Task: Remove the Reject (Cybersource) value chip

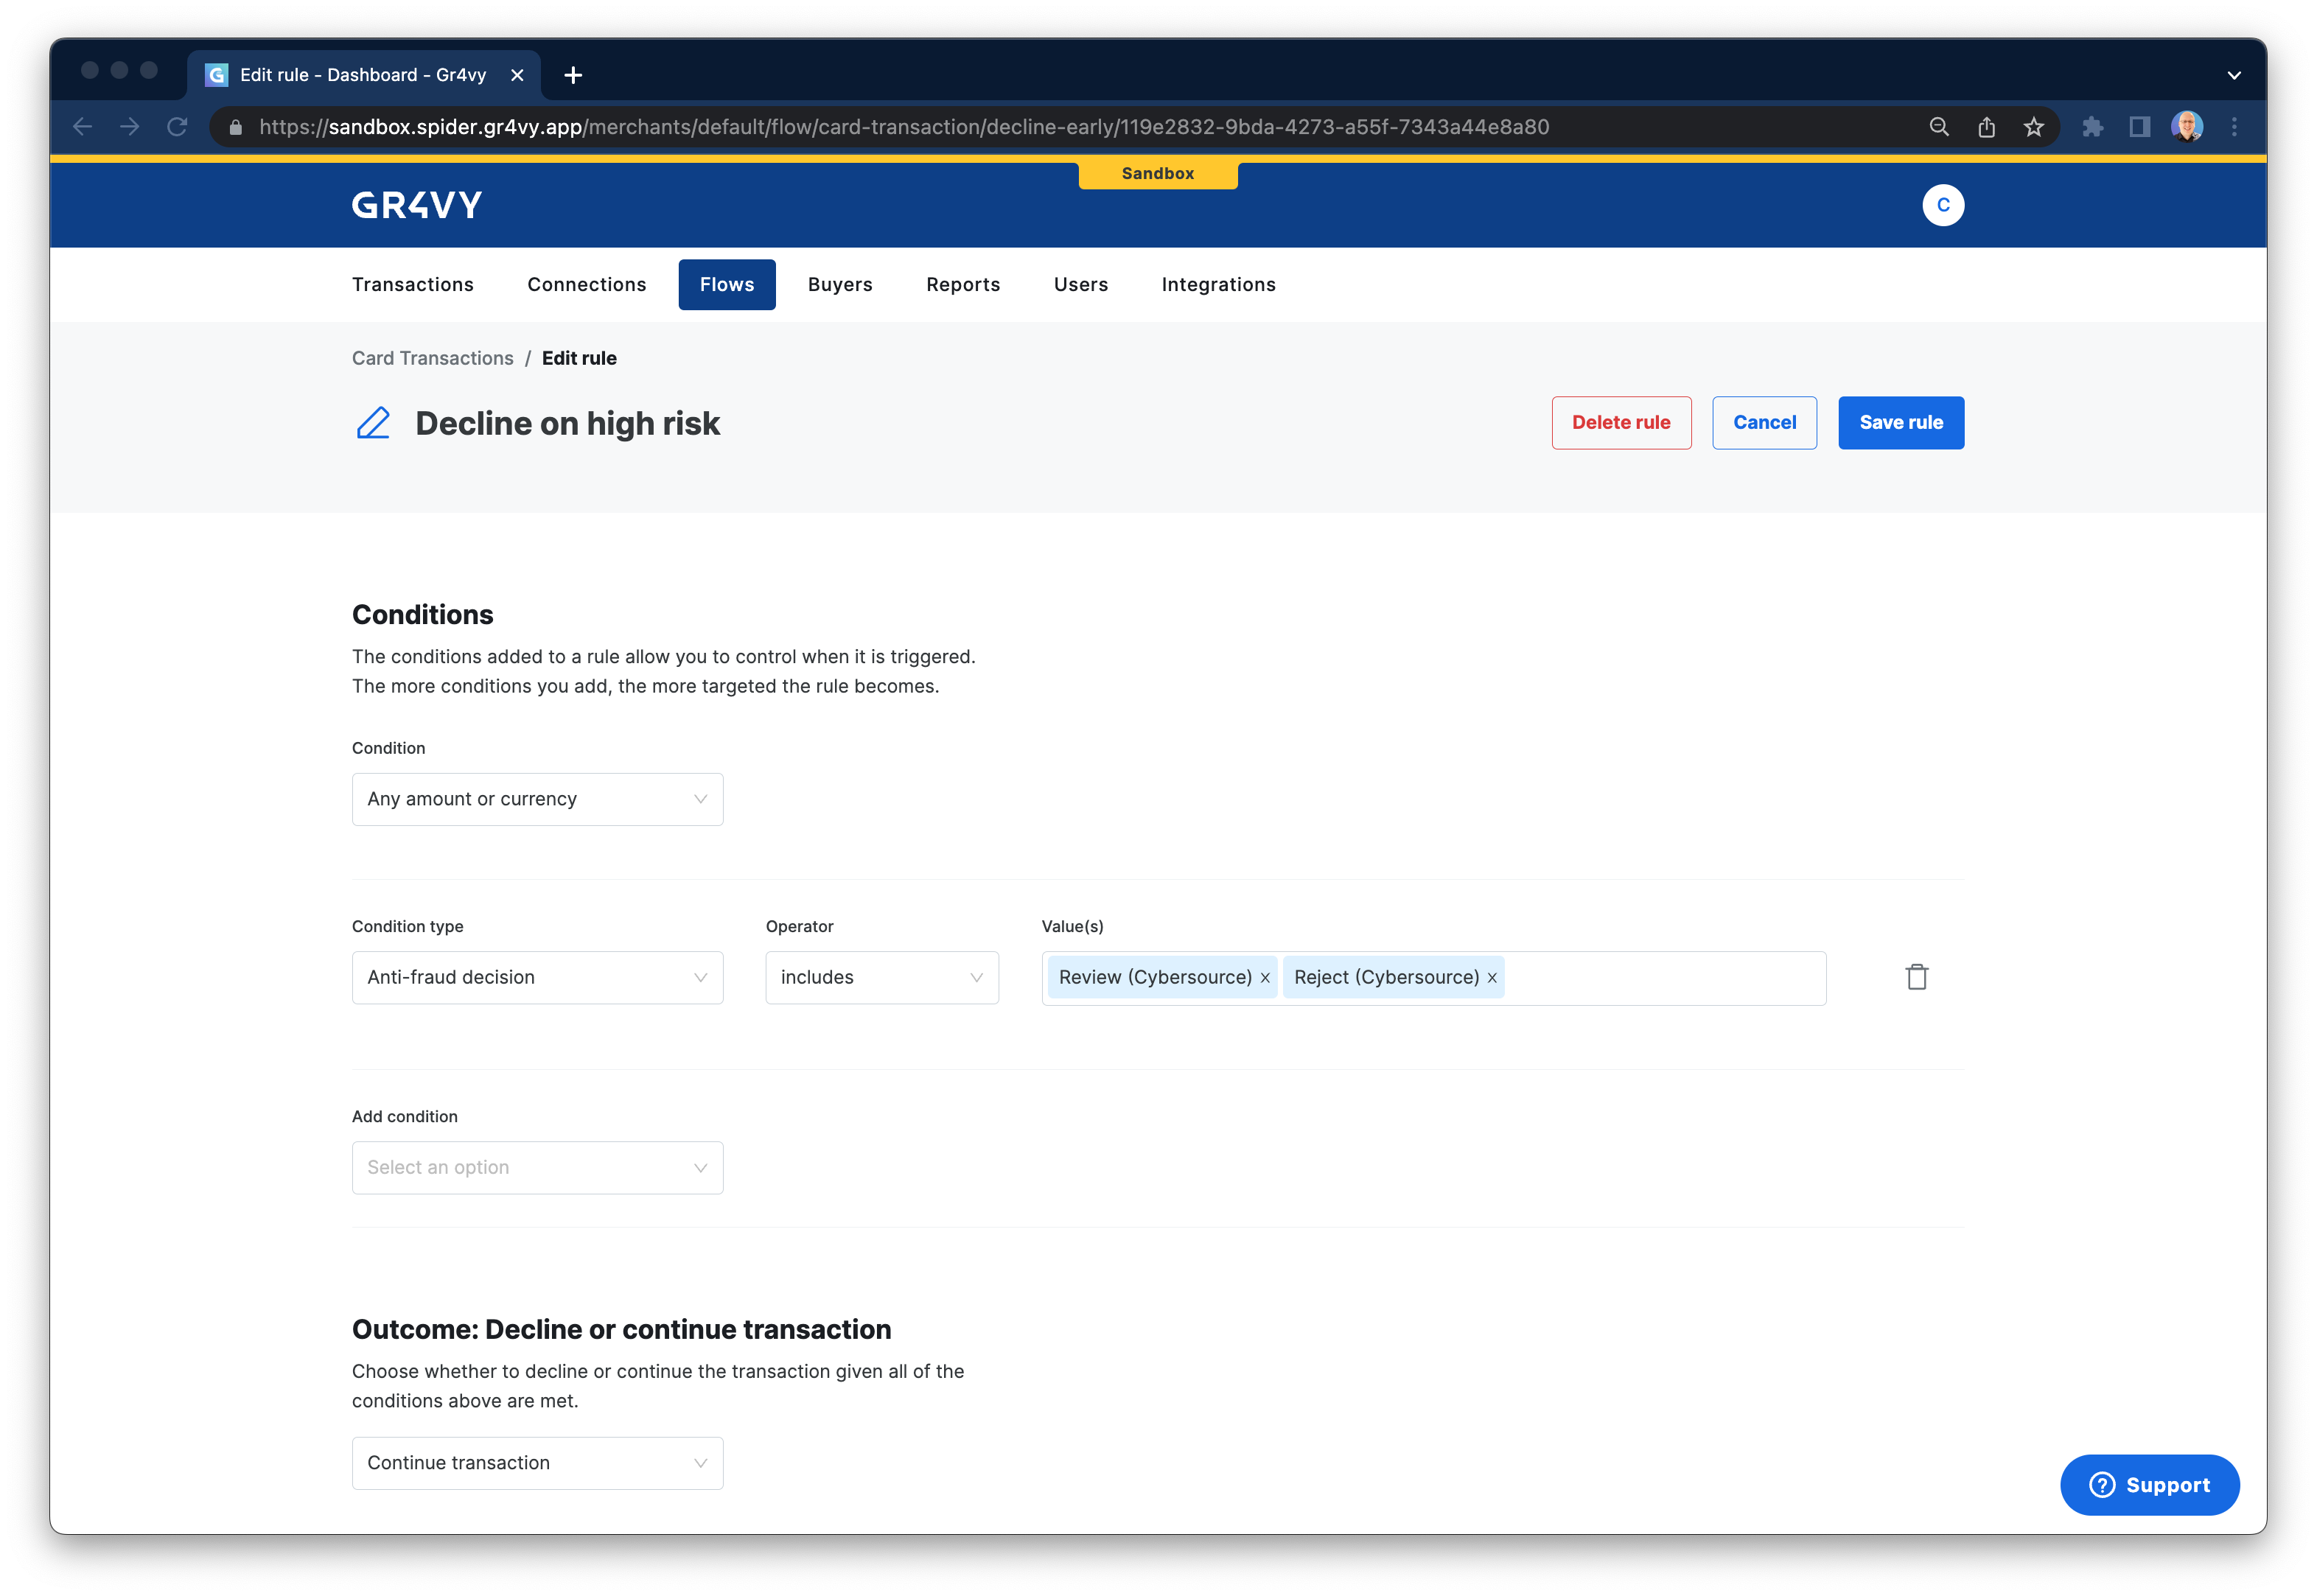Action: (x=1491, y=977)
